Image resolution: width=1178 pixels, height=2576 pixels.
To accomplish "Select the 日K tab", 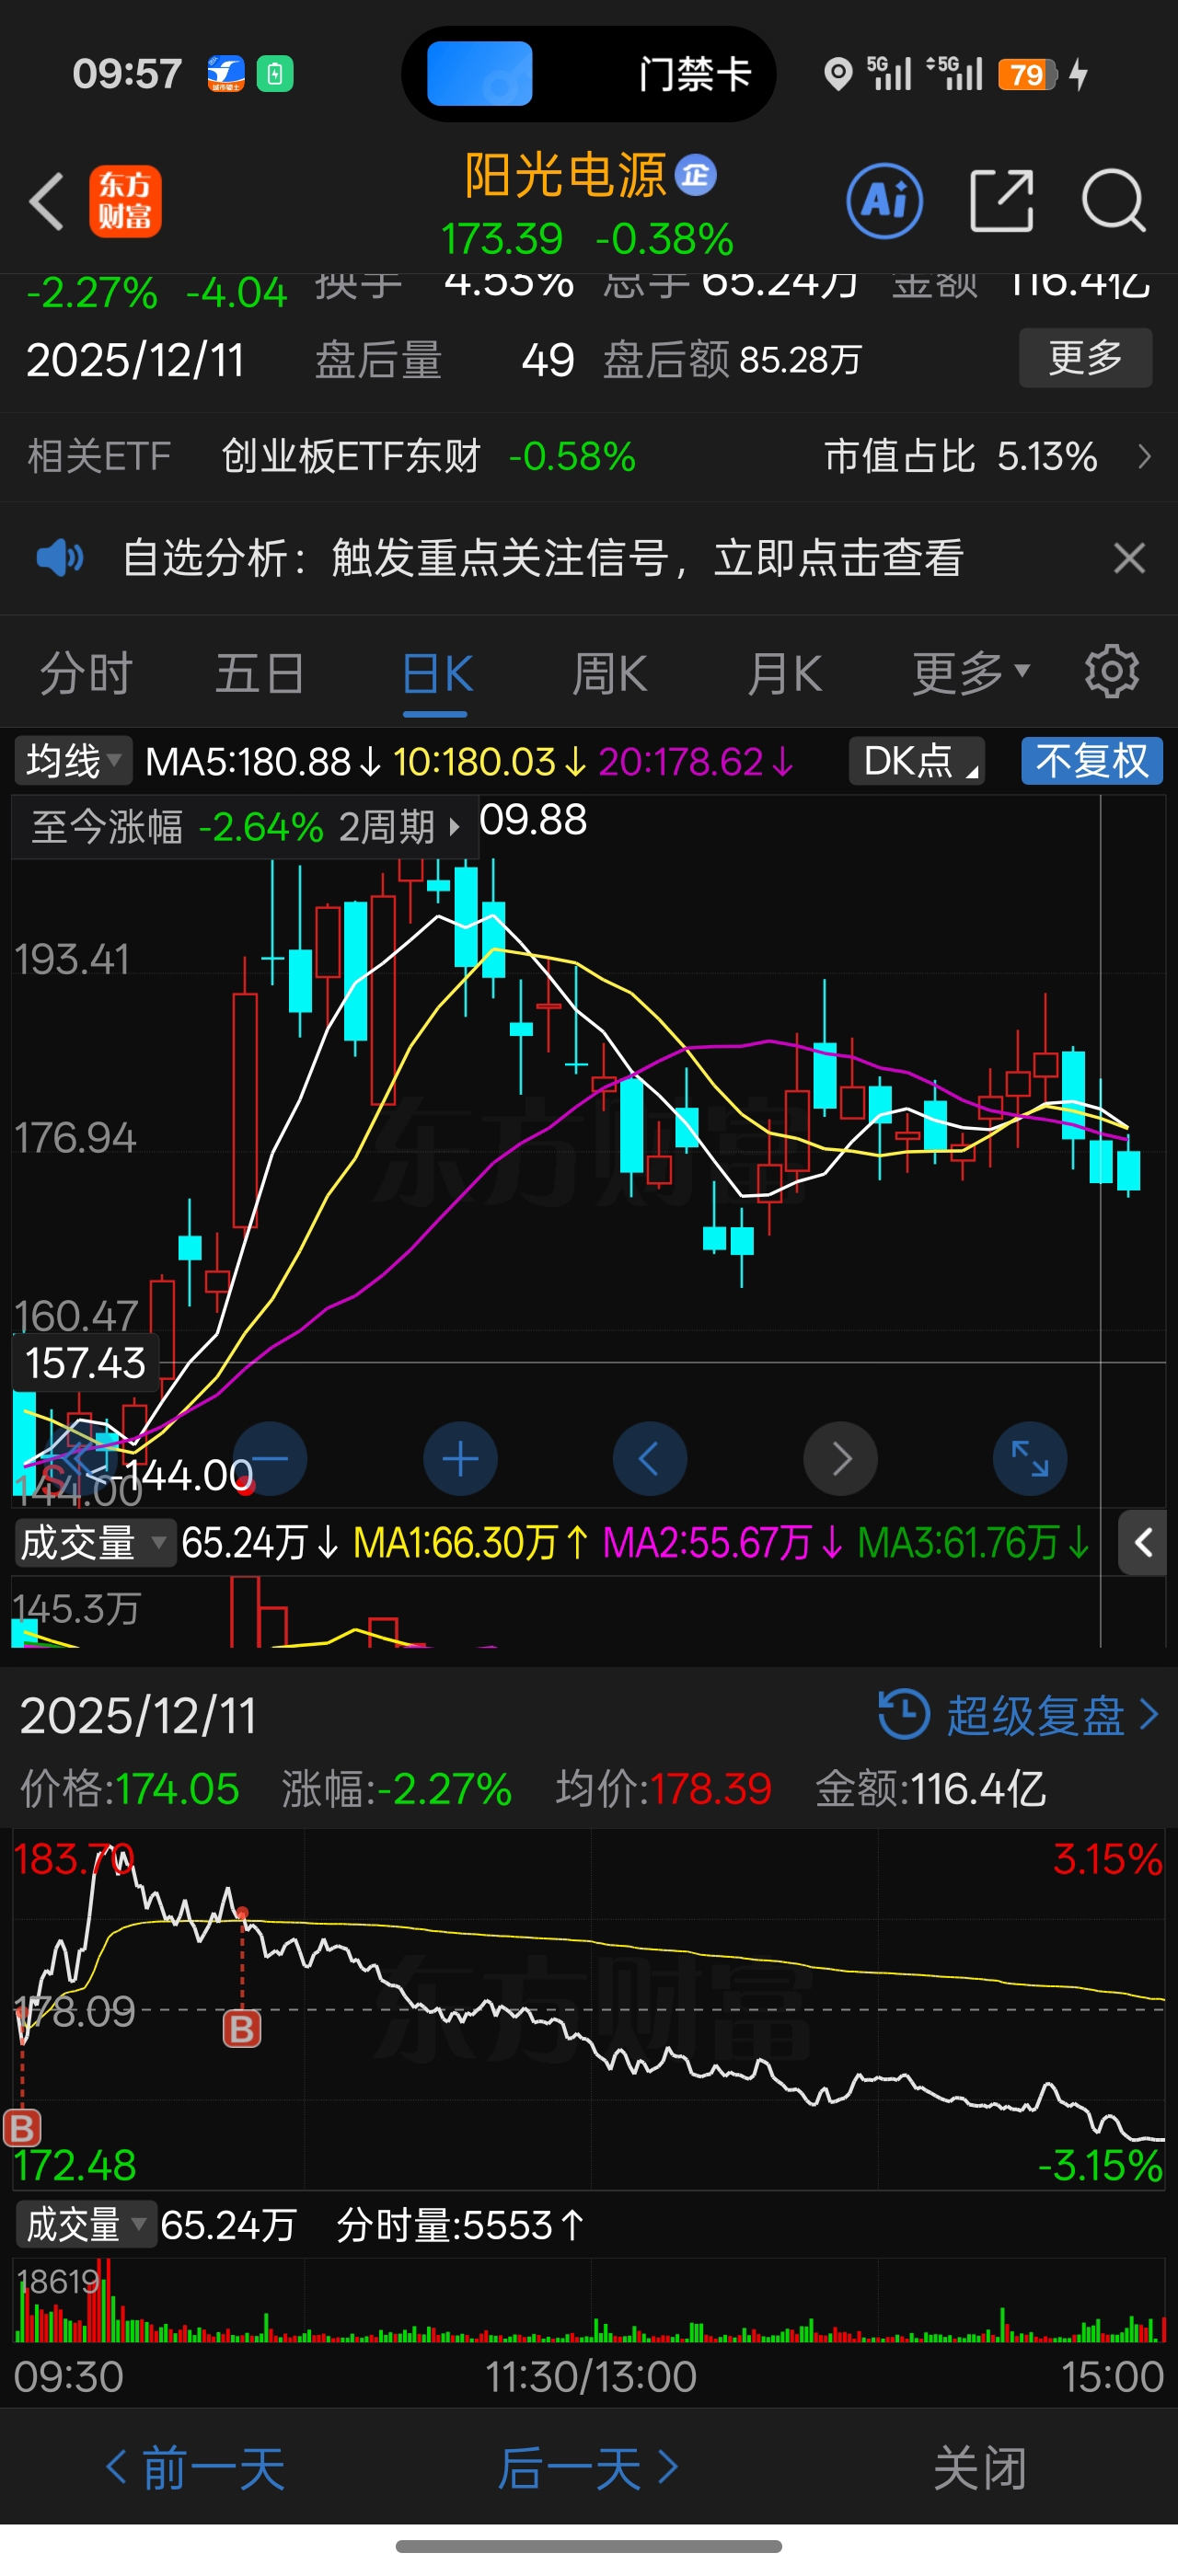I will pos(437,673).
